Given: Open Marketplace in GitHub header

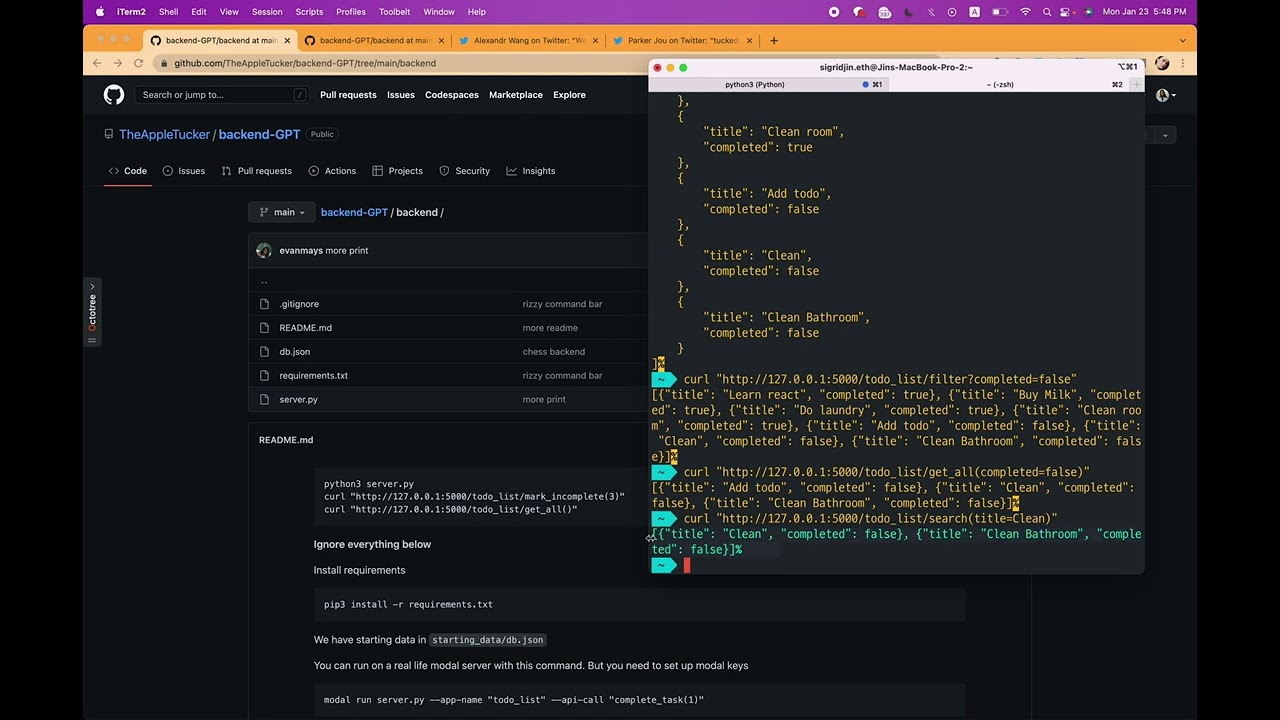Looking at the screenshot, I should 516,95.
